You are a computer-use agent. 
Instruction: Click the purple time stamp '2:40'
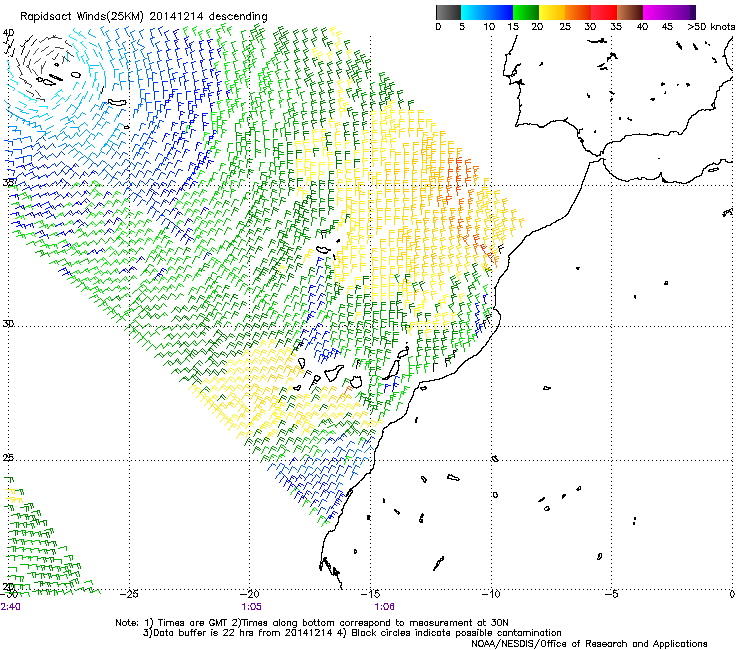[10, 607]
